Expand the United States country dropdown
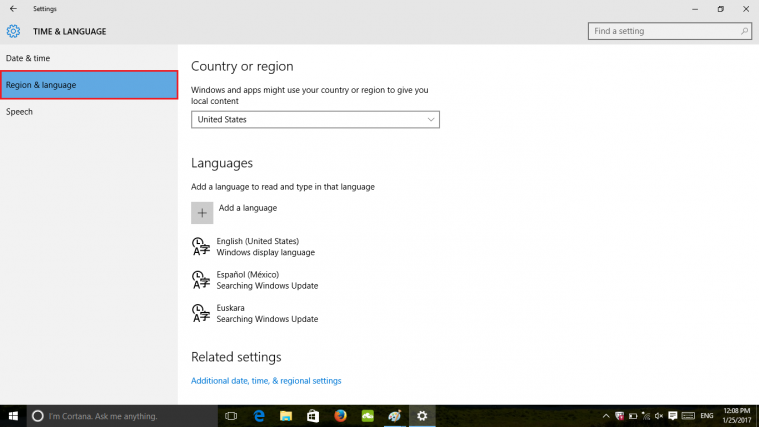759x427 pixels. click(x=315, y=120)
